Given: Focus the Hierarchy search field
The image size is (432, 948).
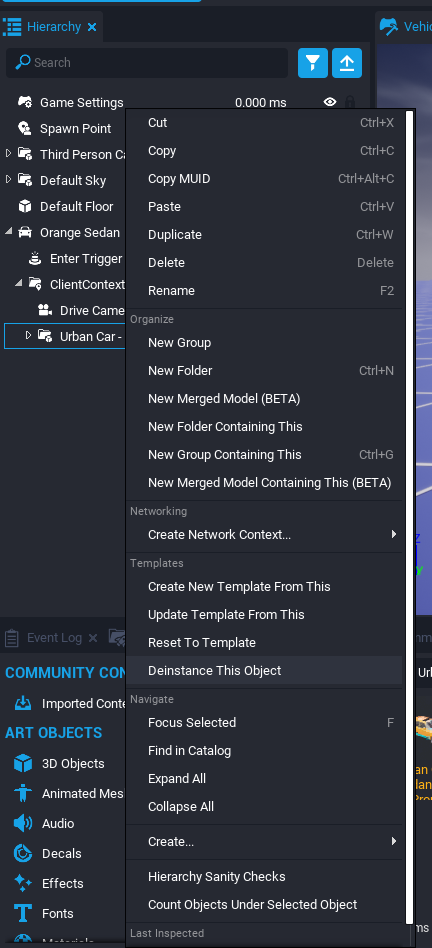Looking at the screenshot, I should pyautogui.click(x=147, y=63).
